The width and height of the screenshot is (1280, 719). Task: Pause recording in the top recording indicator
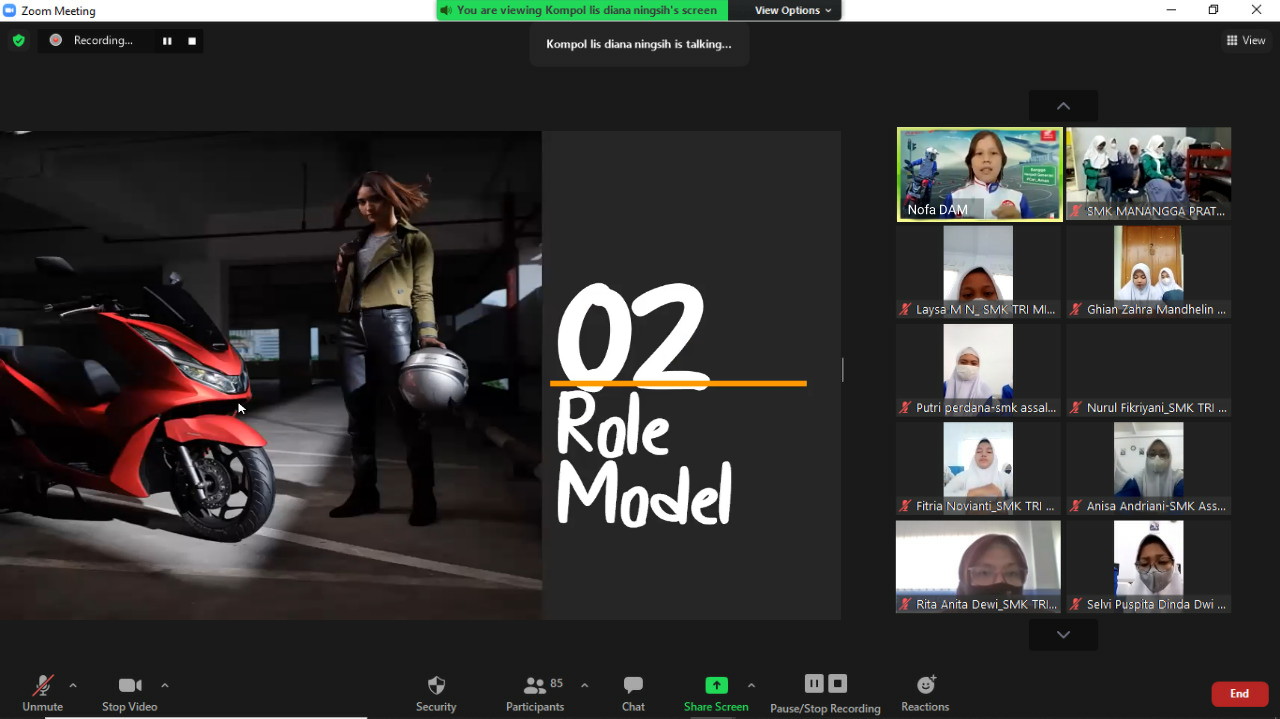pyautogui.click(x=167, y=41)
